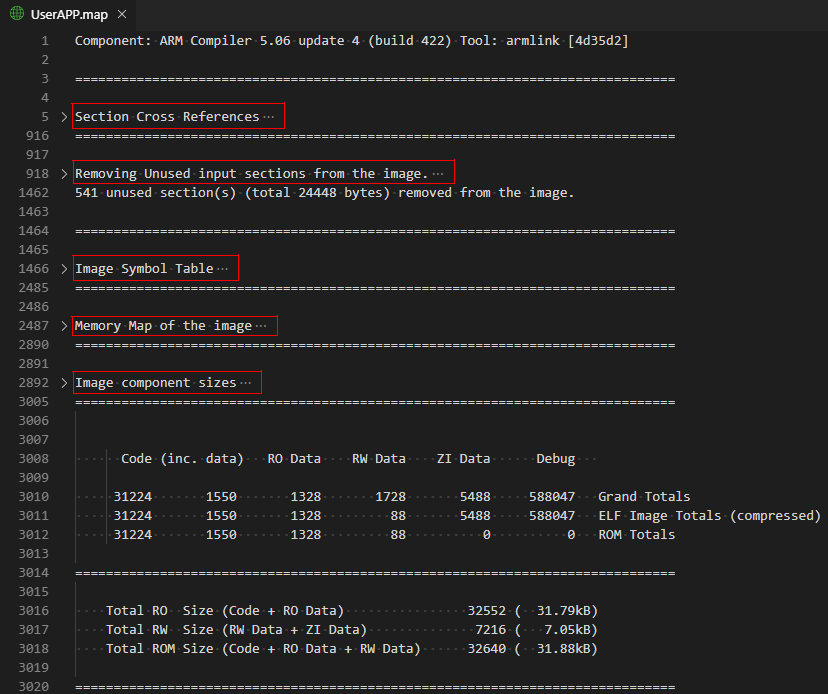Click line number 1462 in the gutter
The image size is (828, 694).
[x=33, y=193]
